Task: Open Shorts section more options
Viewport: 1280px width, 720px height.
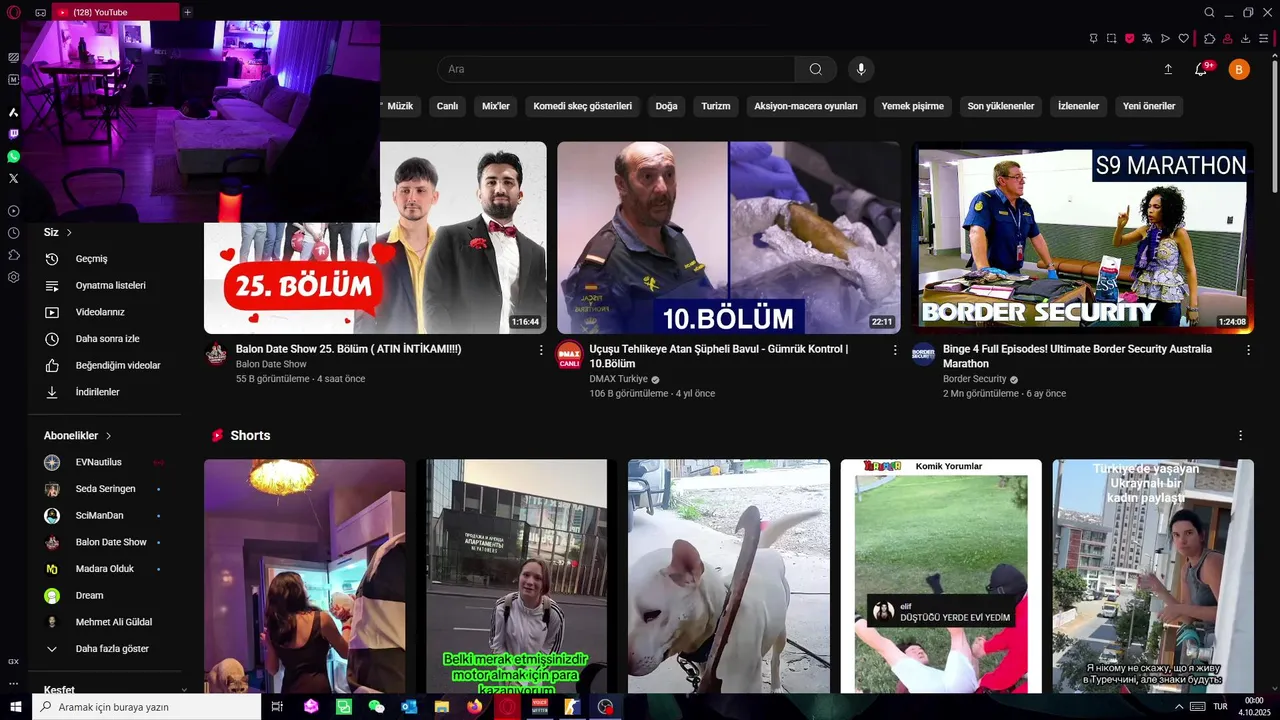Action: click(x=1240, y=436)
